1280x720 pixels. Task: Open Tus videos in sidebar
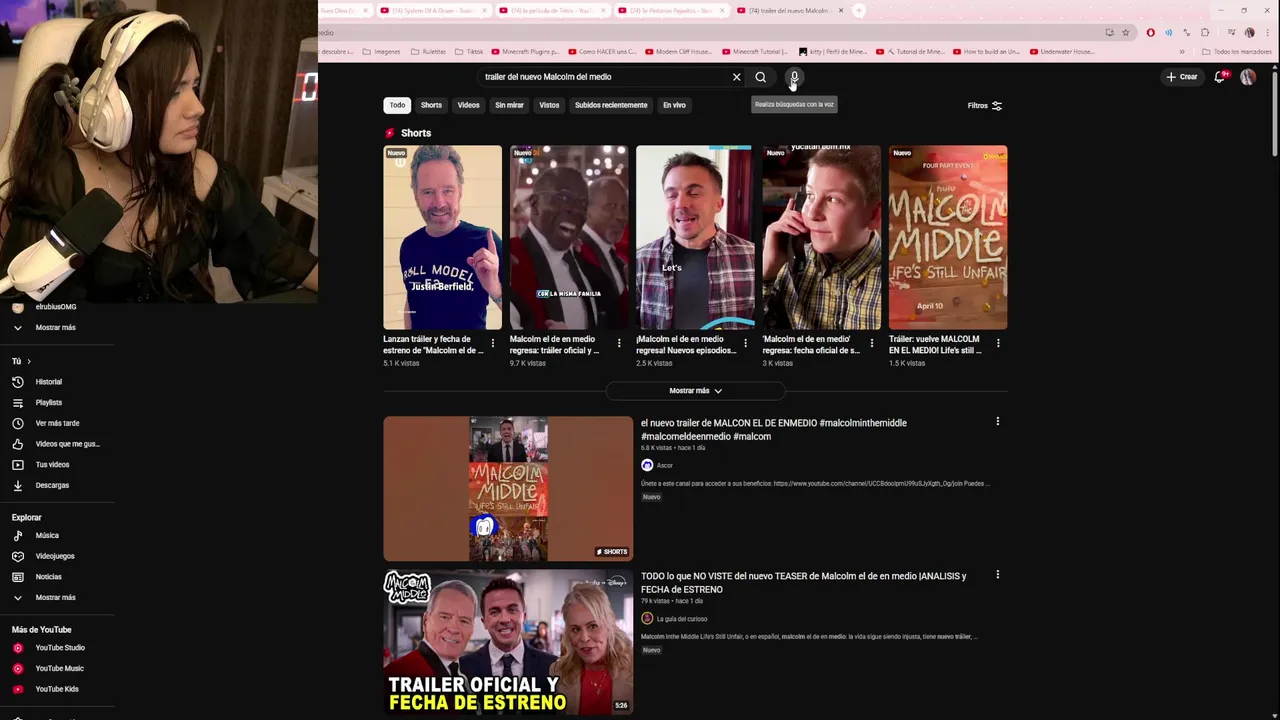coord(52,465)
